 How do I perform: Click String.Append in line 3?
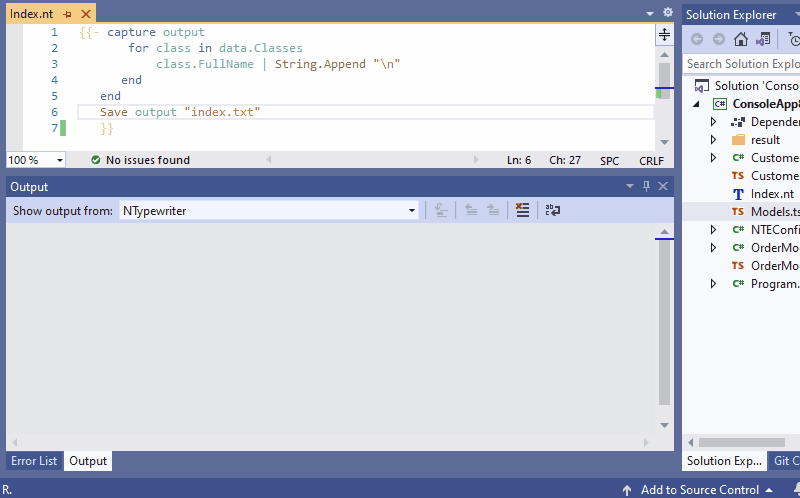tap(320, 64)
